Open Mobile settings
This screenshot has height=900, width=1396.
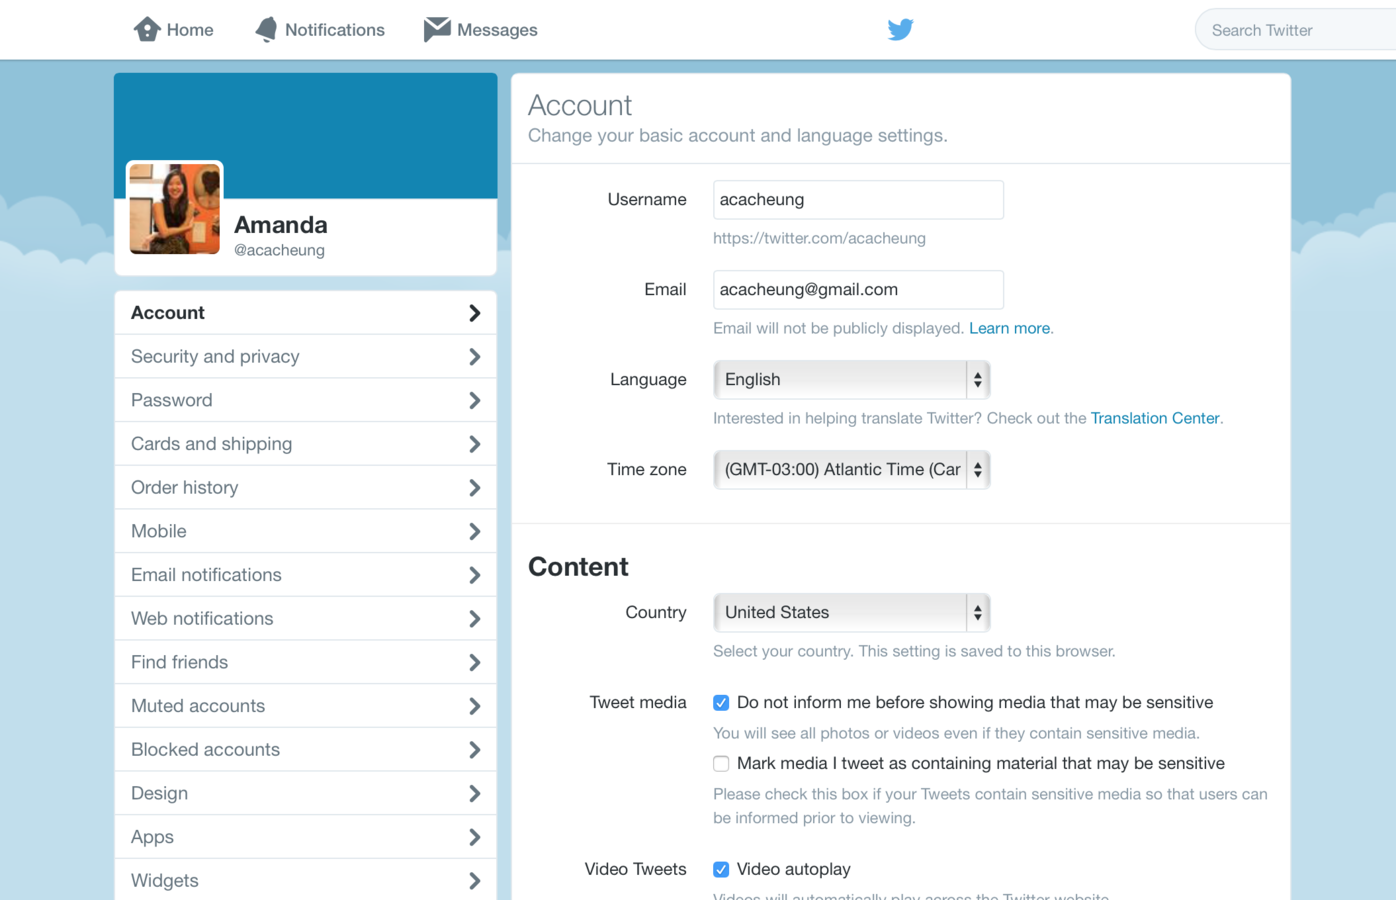click(x=306, y=531)
